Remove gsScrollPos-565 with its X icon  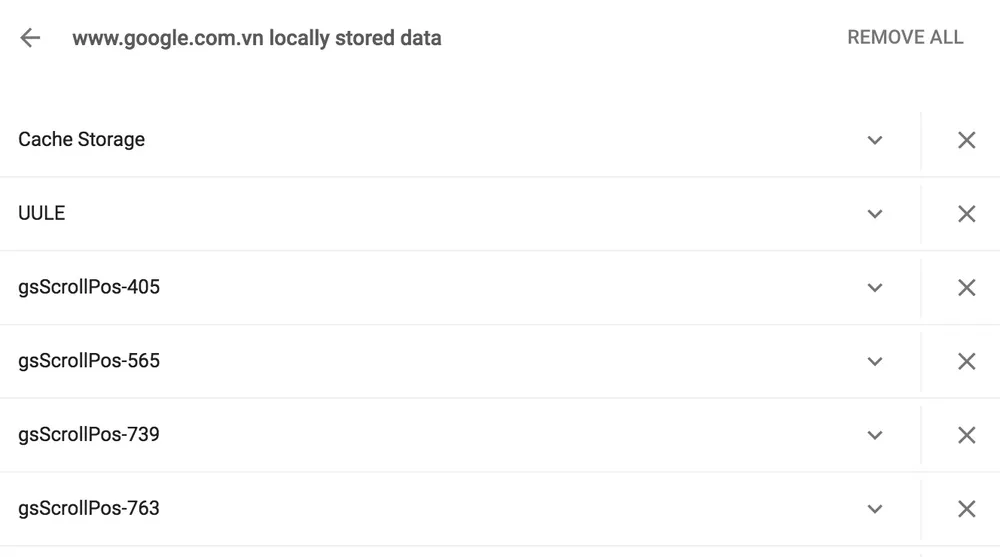[966, 361]
